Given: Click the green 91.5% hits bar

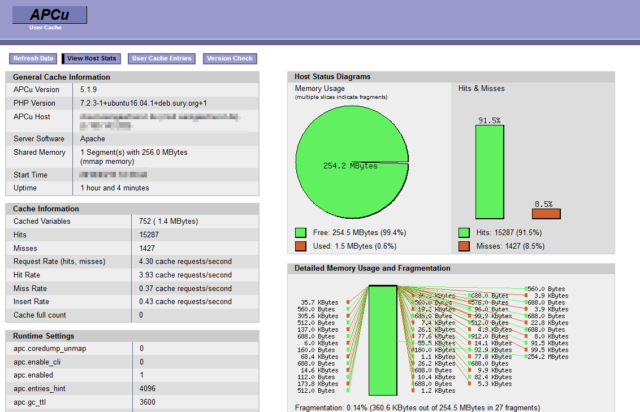Looking at the screenshot, I should click(489, 172).
